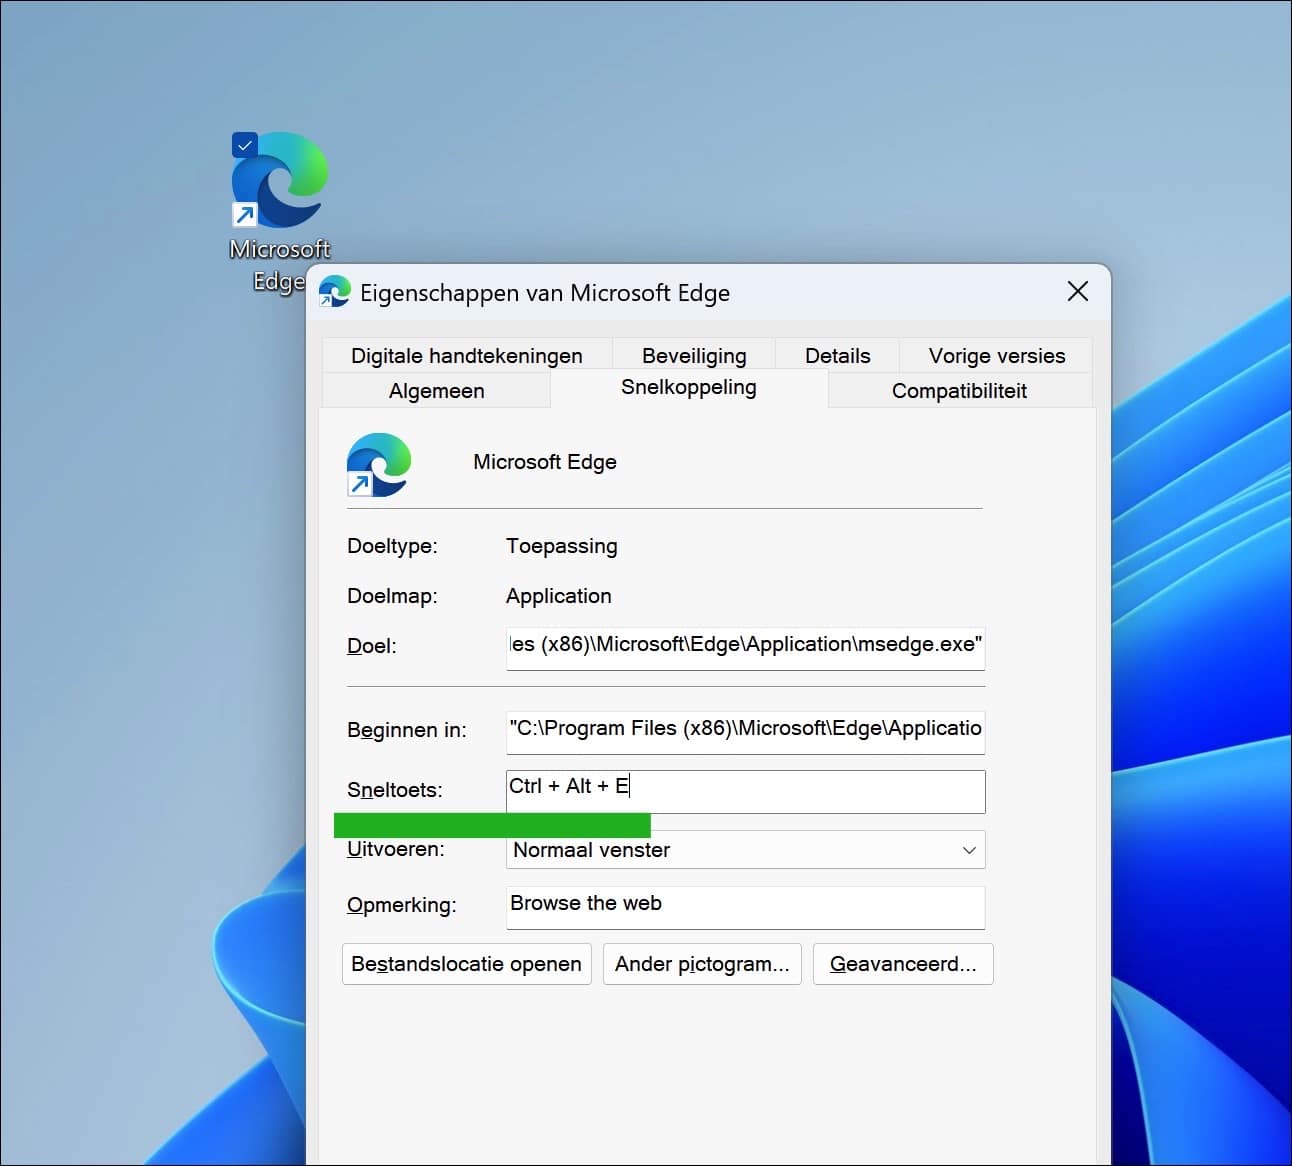Open the Vorige versies tab
The width and height of the screenshot is (1292, 1166).
click(995, 355)
